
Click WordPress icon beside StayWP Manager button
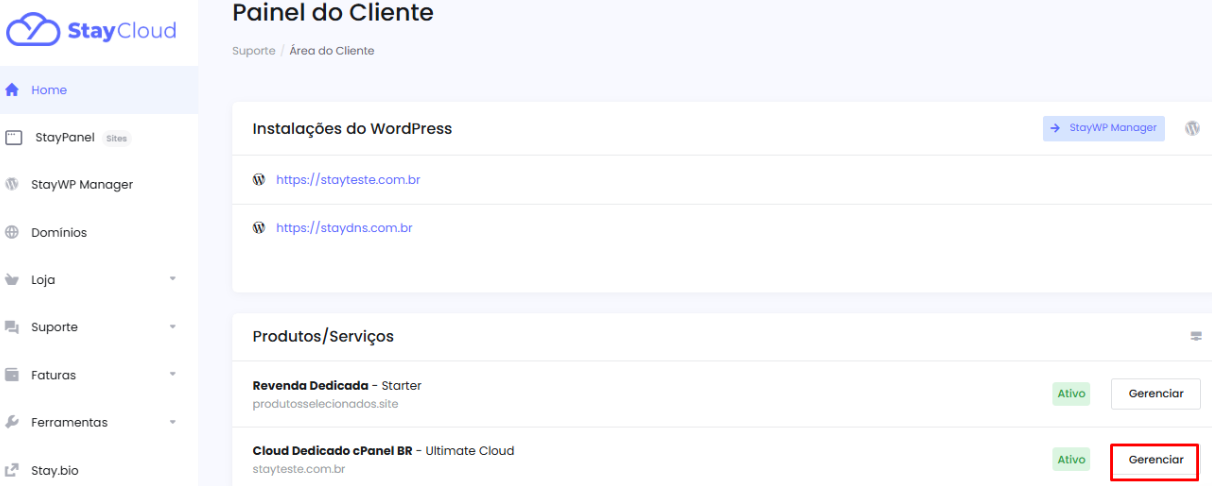[1192, 128]
